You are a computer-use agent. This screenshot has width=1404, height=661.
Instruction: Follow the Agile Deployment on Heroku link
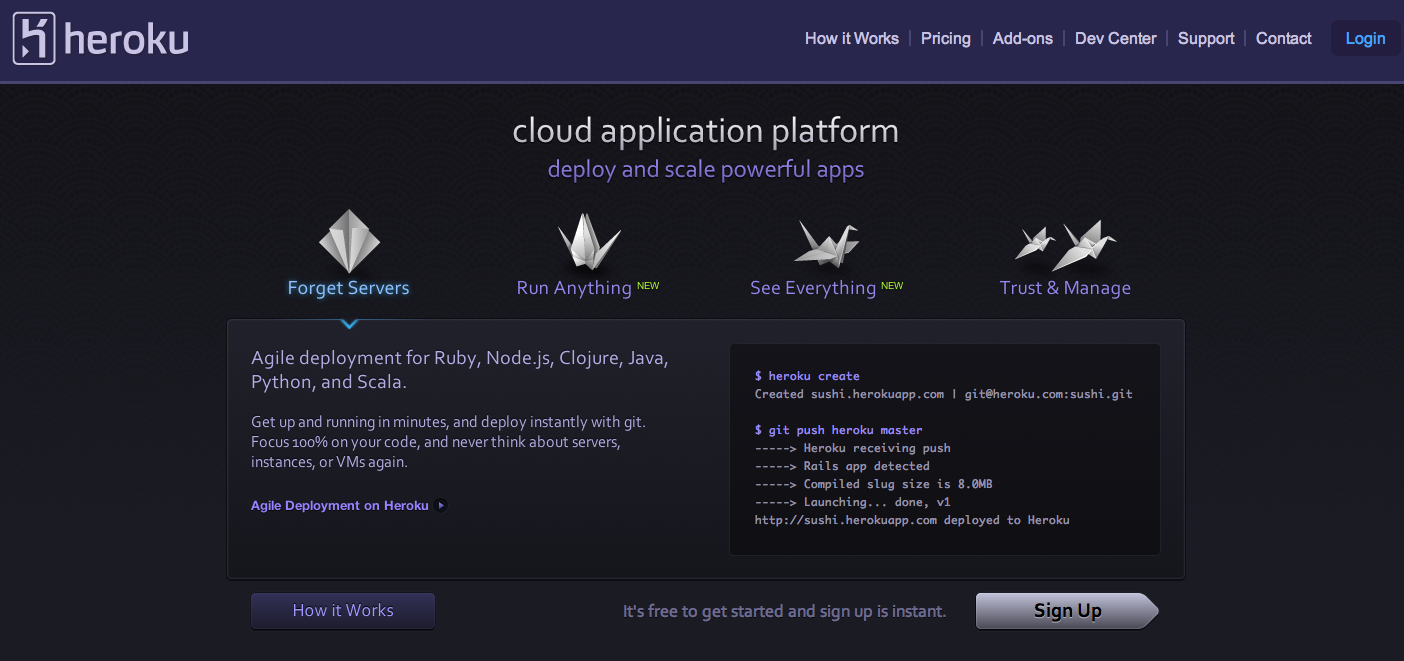click(339, 505)
